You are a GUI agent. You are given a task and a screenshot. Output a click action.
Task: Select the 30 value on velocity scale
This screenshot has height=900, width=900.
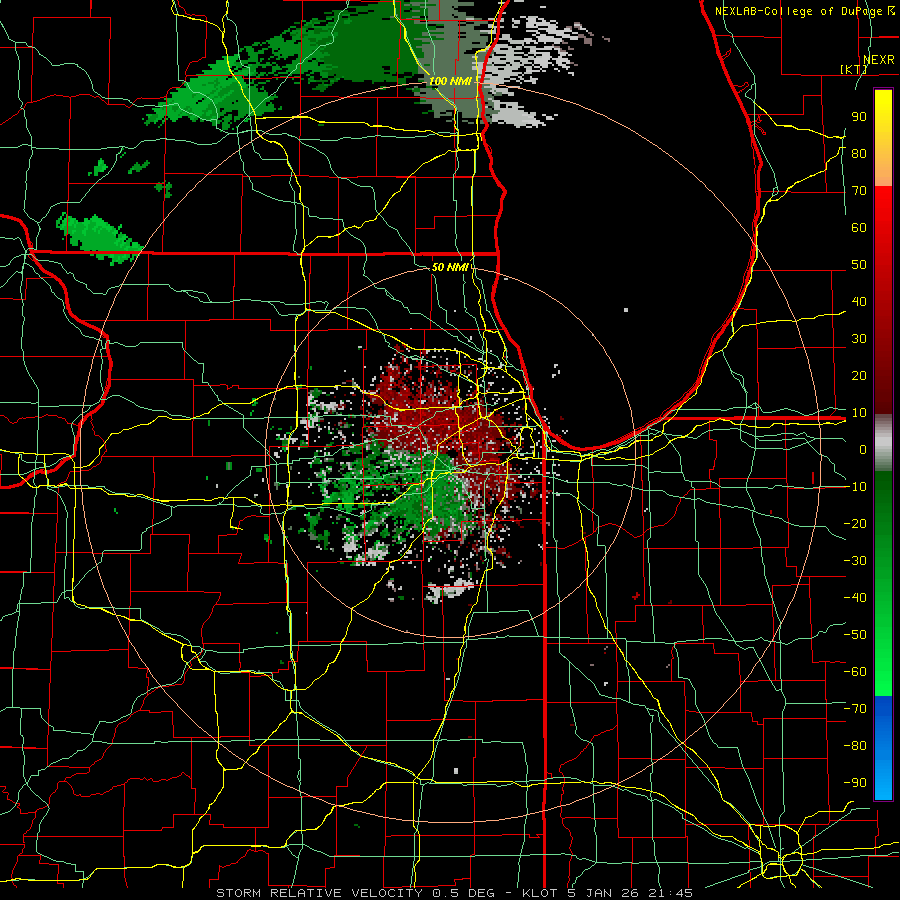click(859, 339)
